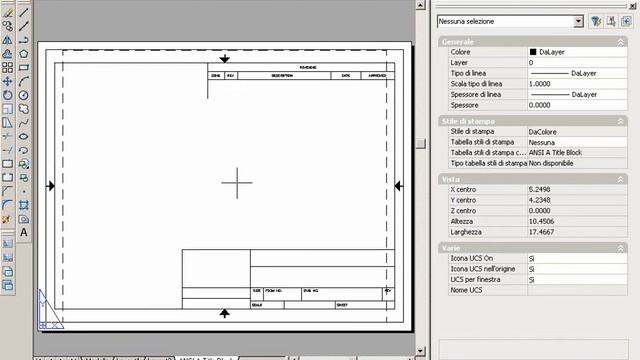Click the Colore black DaLayer swatch
Screen dimensions: 640x360
[x=533, y=52]
